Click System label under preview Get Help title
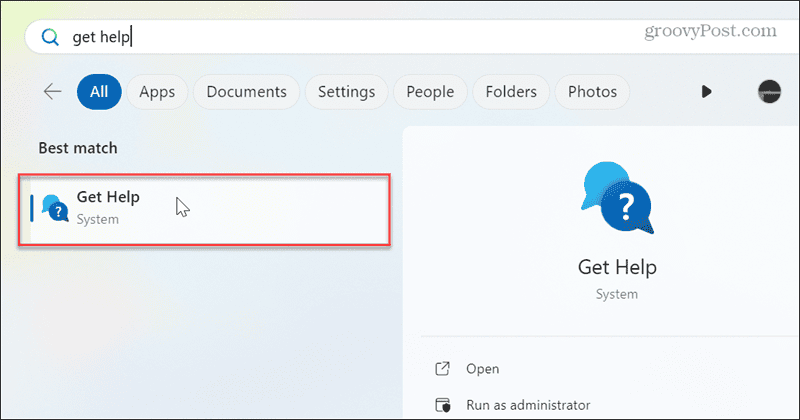This screenshot has height=420, width=800. click(617, 294)
